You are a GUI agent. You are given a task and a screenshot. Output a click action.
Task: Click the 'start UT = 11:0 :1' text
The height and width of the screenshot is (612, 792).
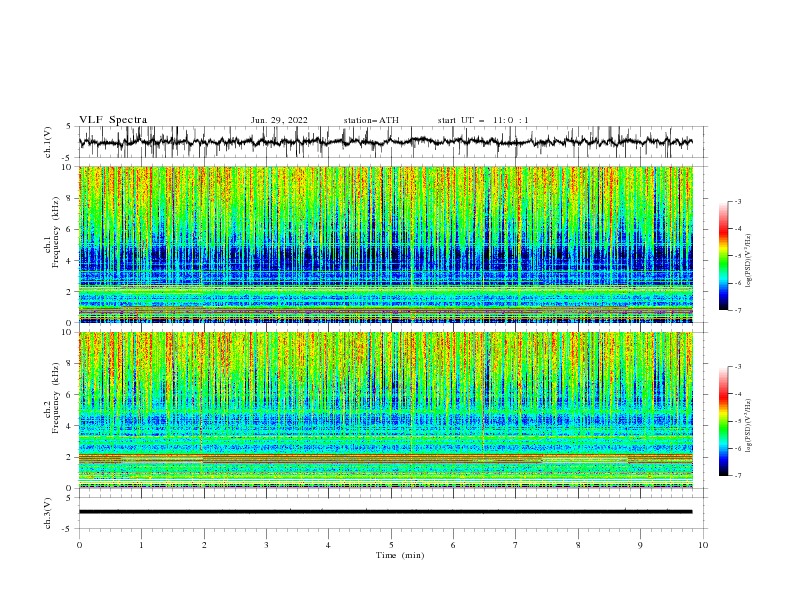483,120
